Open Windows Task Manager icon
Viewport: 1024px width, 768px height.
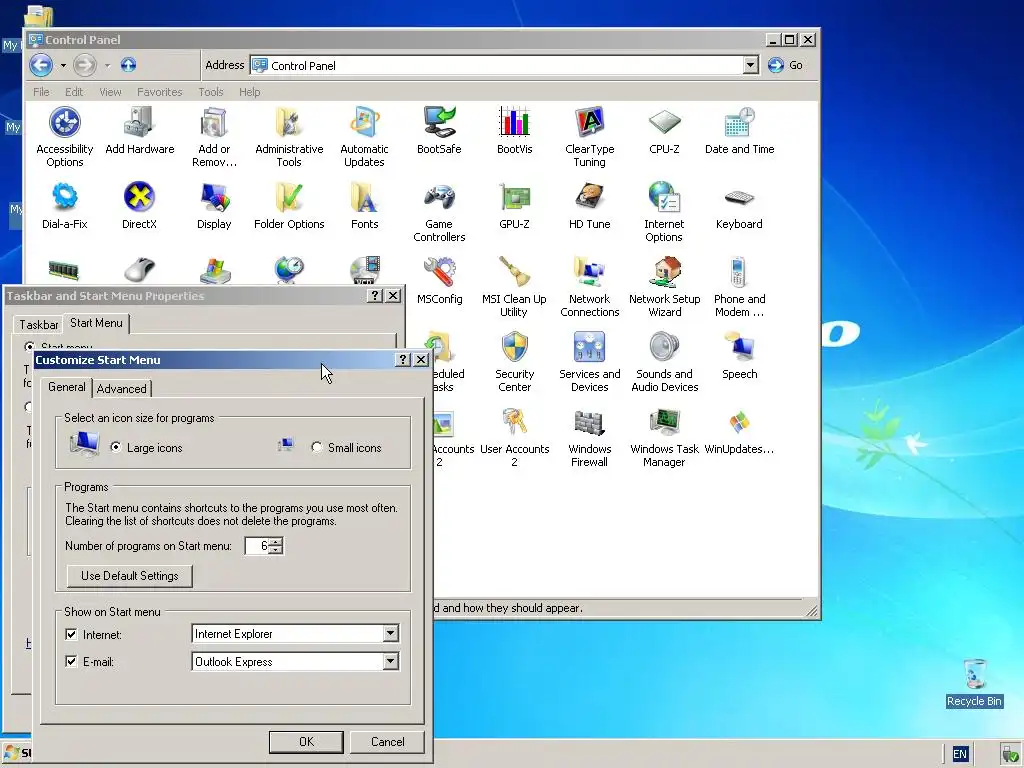[664, 437]
